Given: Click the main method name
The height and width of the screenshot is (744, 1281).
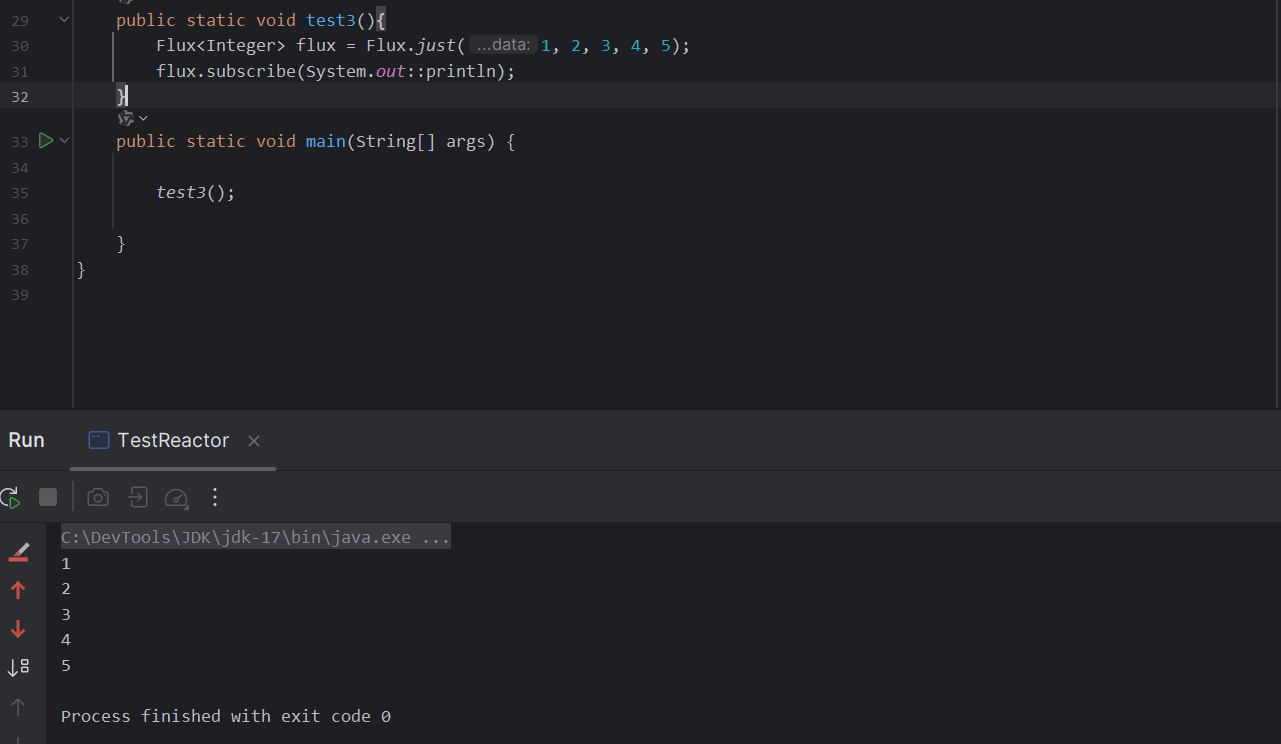Looking at the screenshot, I should [x=326, y=141].
